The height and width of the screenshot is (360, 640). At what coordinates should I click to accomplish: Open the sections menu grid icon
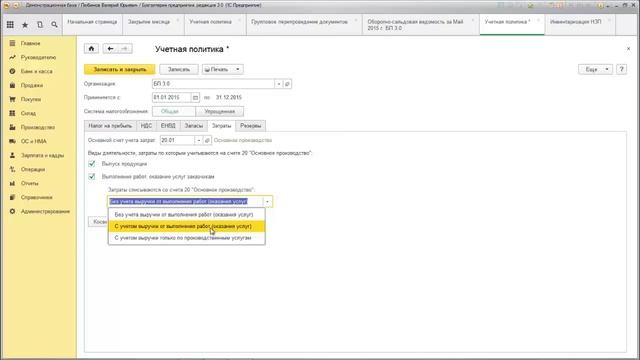10,25
